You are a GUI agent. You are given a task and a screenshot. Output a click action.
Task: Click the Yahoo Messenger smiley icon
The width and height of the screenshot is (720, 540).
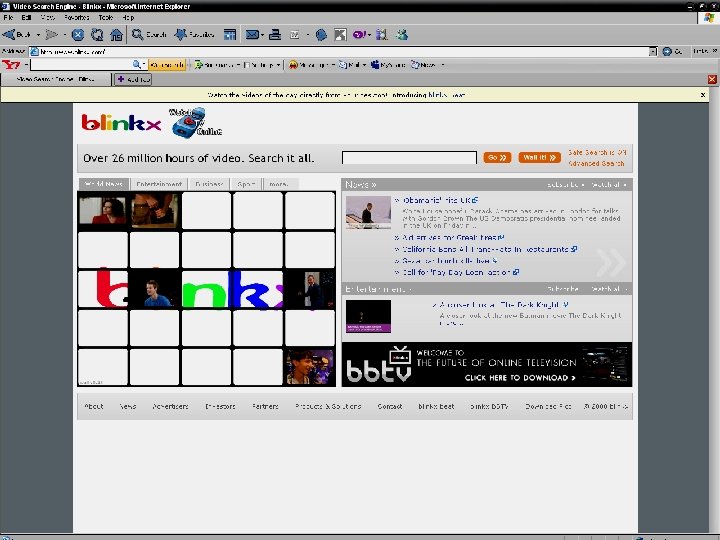pos(293,65)
